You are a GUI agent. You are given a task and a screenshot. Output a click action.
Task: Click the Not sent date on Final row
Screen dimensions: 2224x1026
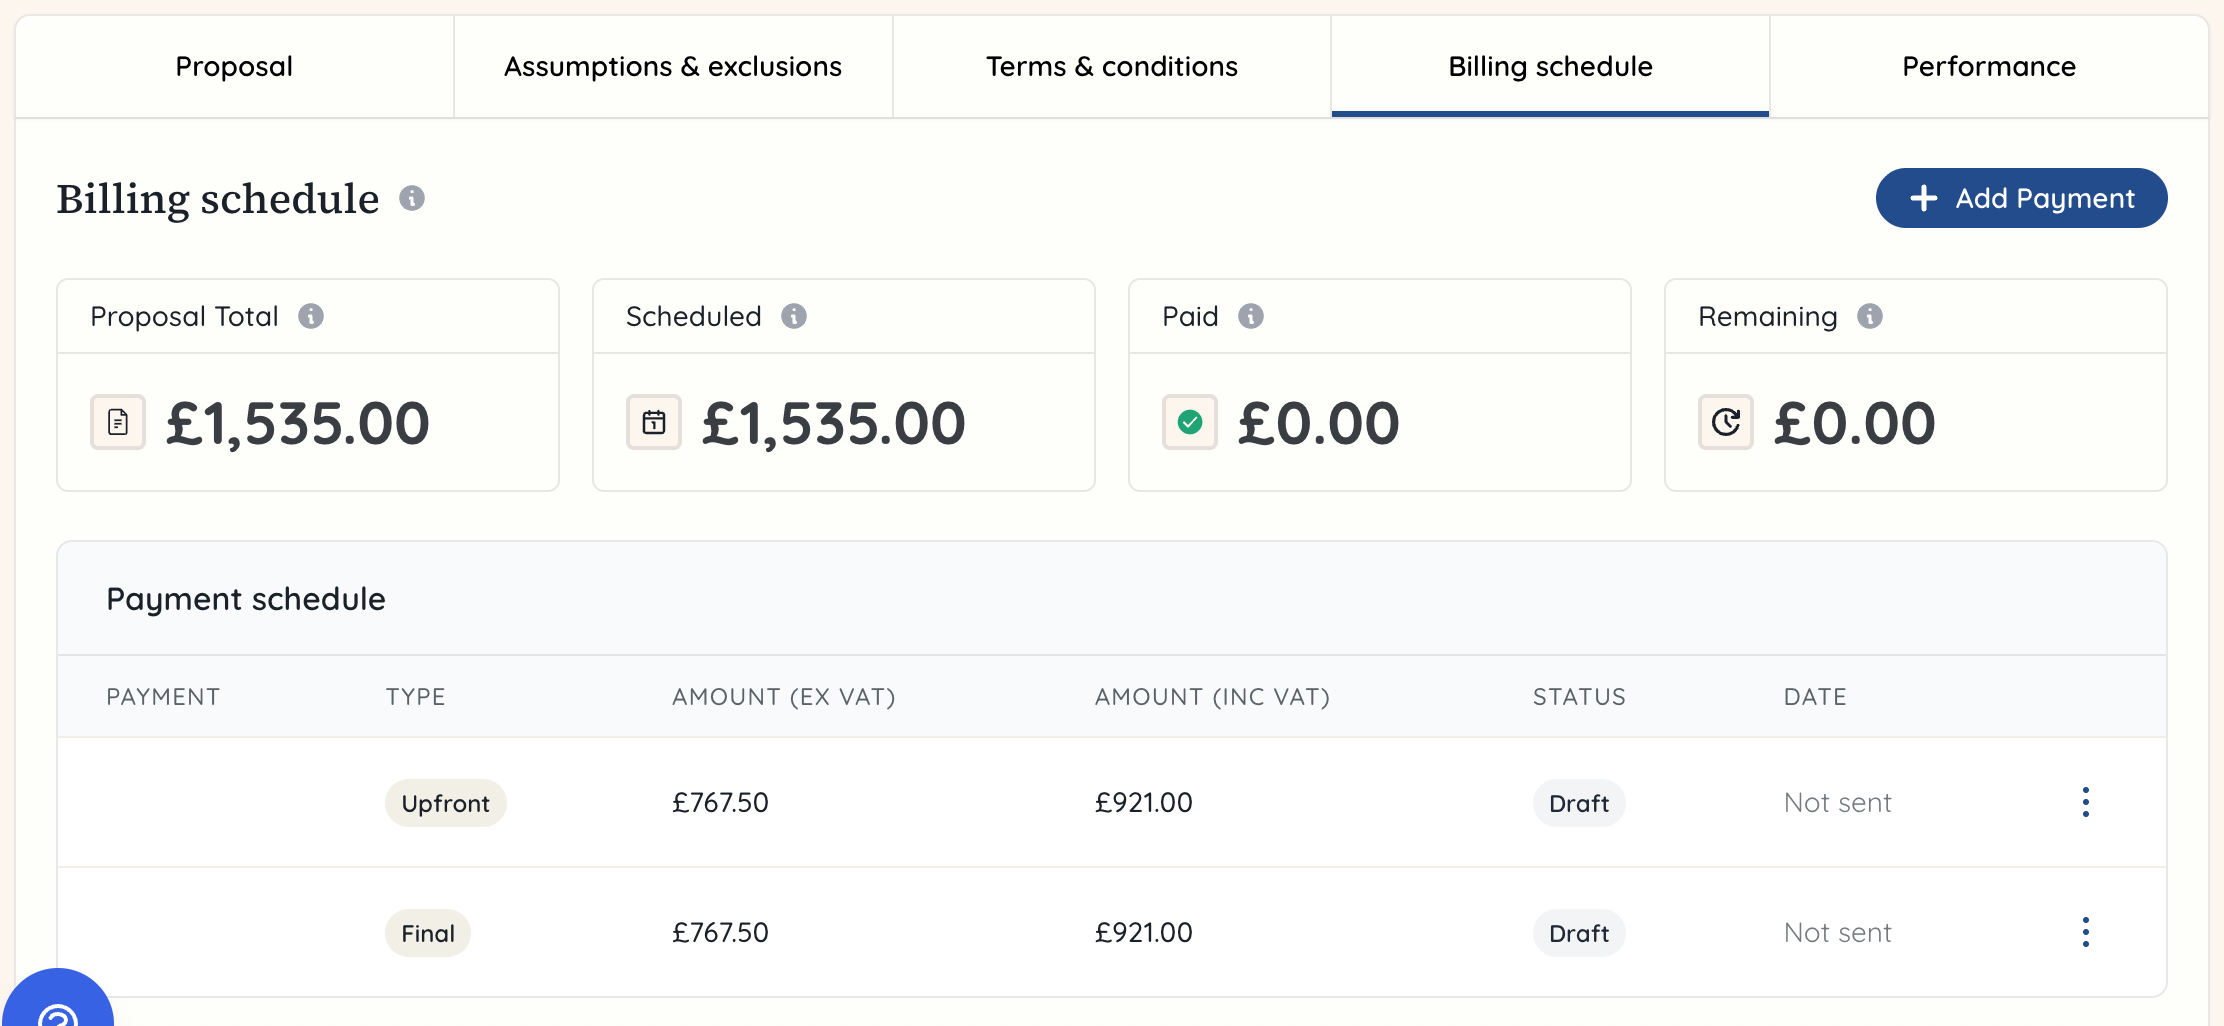tap(1837, 932)
